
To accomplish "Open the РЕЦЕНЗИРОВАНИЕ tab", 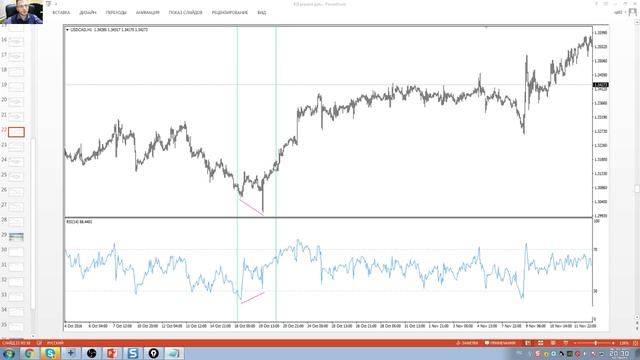I will click(x=230, y=13).
